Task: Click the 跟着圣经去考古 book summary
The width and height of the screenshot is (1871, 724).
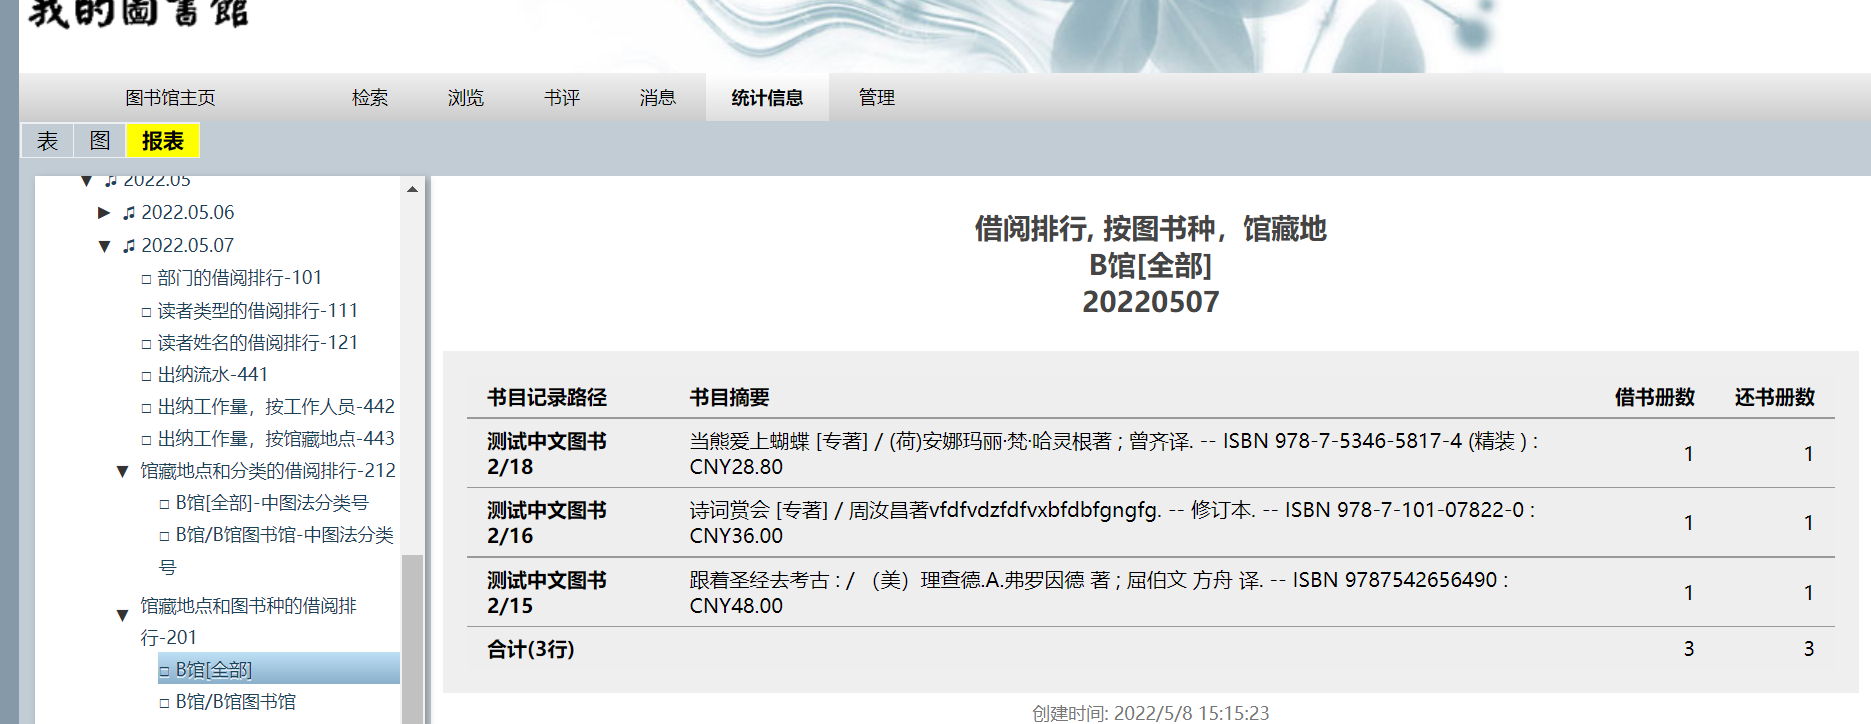Action: (x=1099, y=593)
